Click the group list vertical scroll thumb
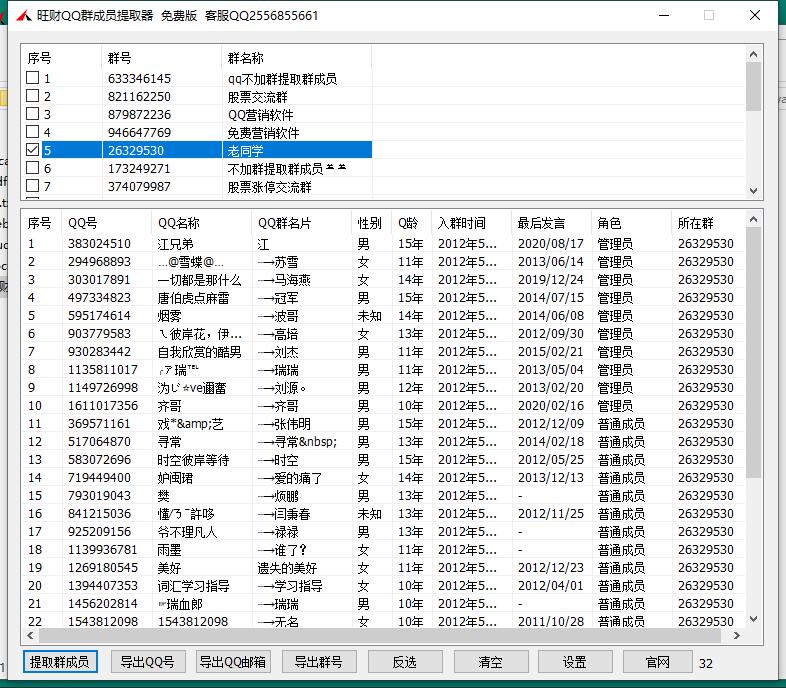 753,86
